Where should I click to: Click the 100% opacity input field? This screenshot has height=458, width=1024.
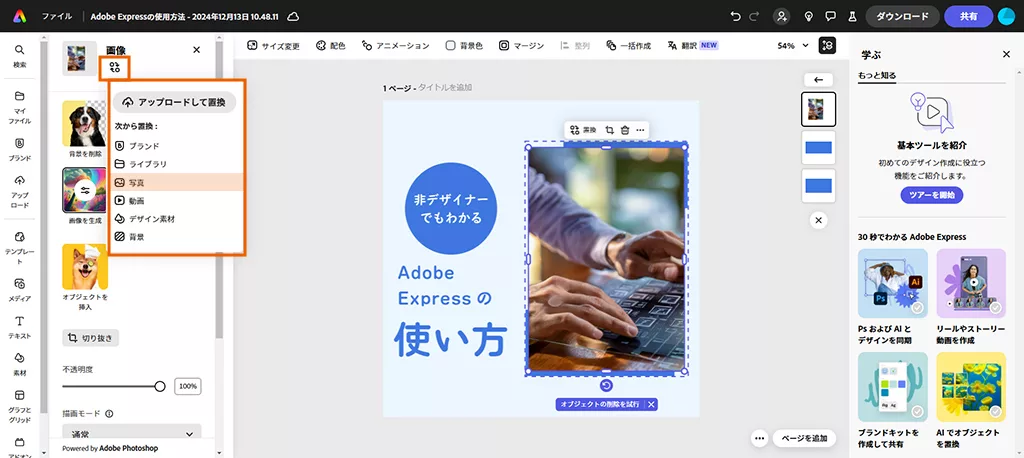pyautogui.click(x=188, y=386)
